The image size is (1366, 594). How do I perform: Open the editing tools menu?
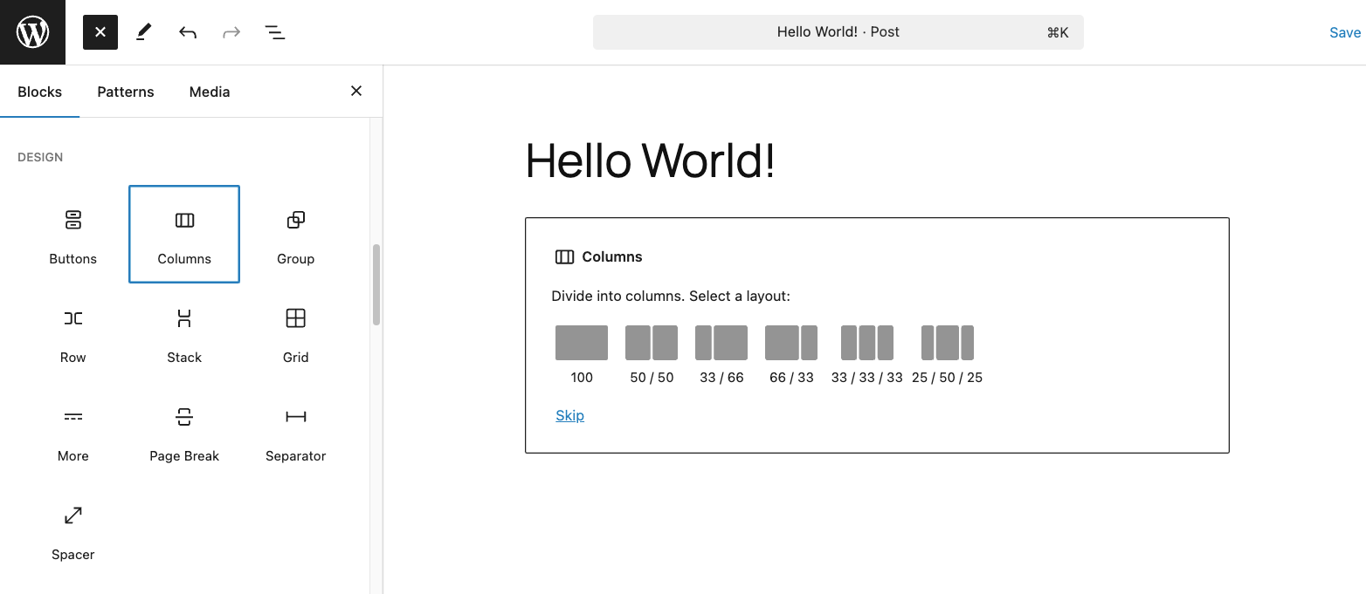click(x=143, y=32)
